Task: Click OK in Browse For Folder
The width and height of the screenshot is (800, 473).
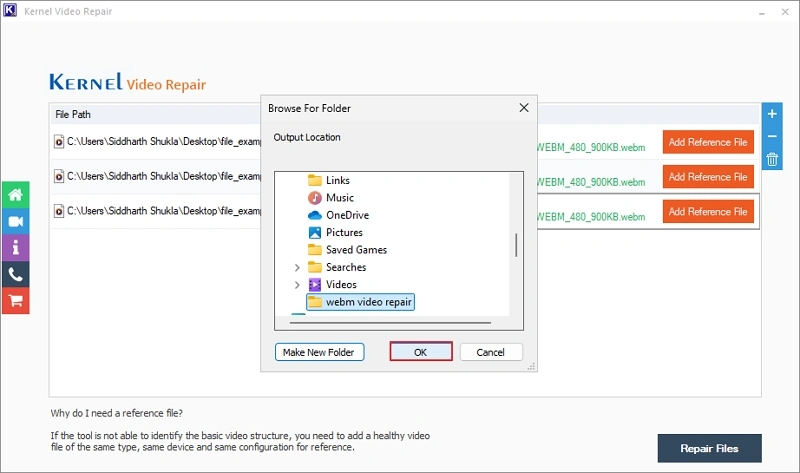Action: (420, 352)
